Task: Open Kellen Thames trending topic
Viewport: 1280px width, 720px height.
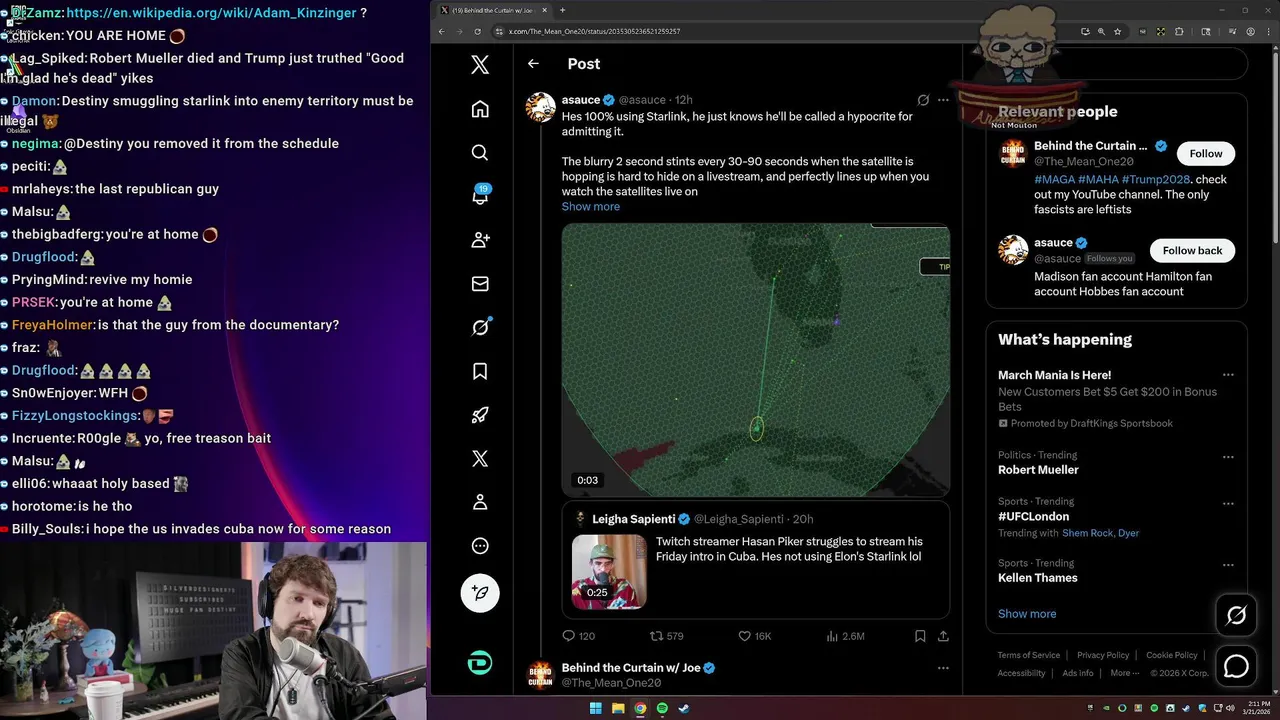Action: pos(1037,578)
